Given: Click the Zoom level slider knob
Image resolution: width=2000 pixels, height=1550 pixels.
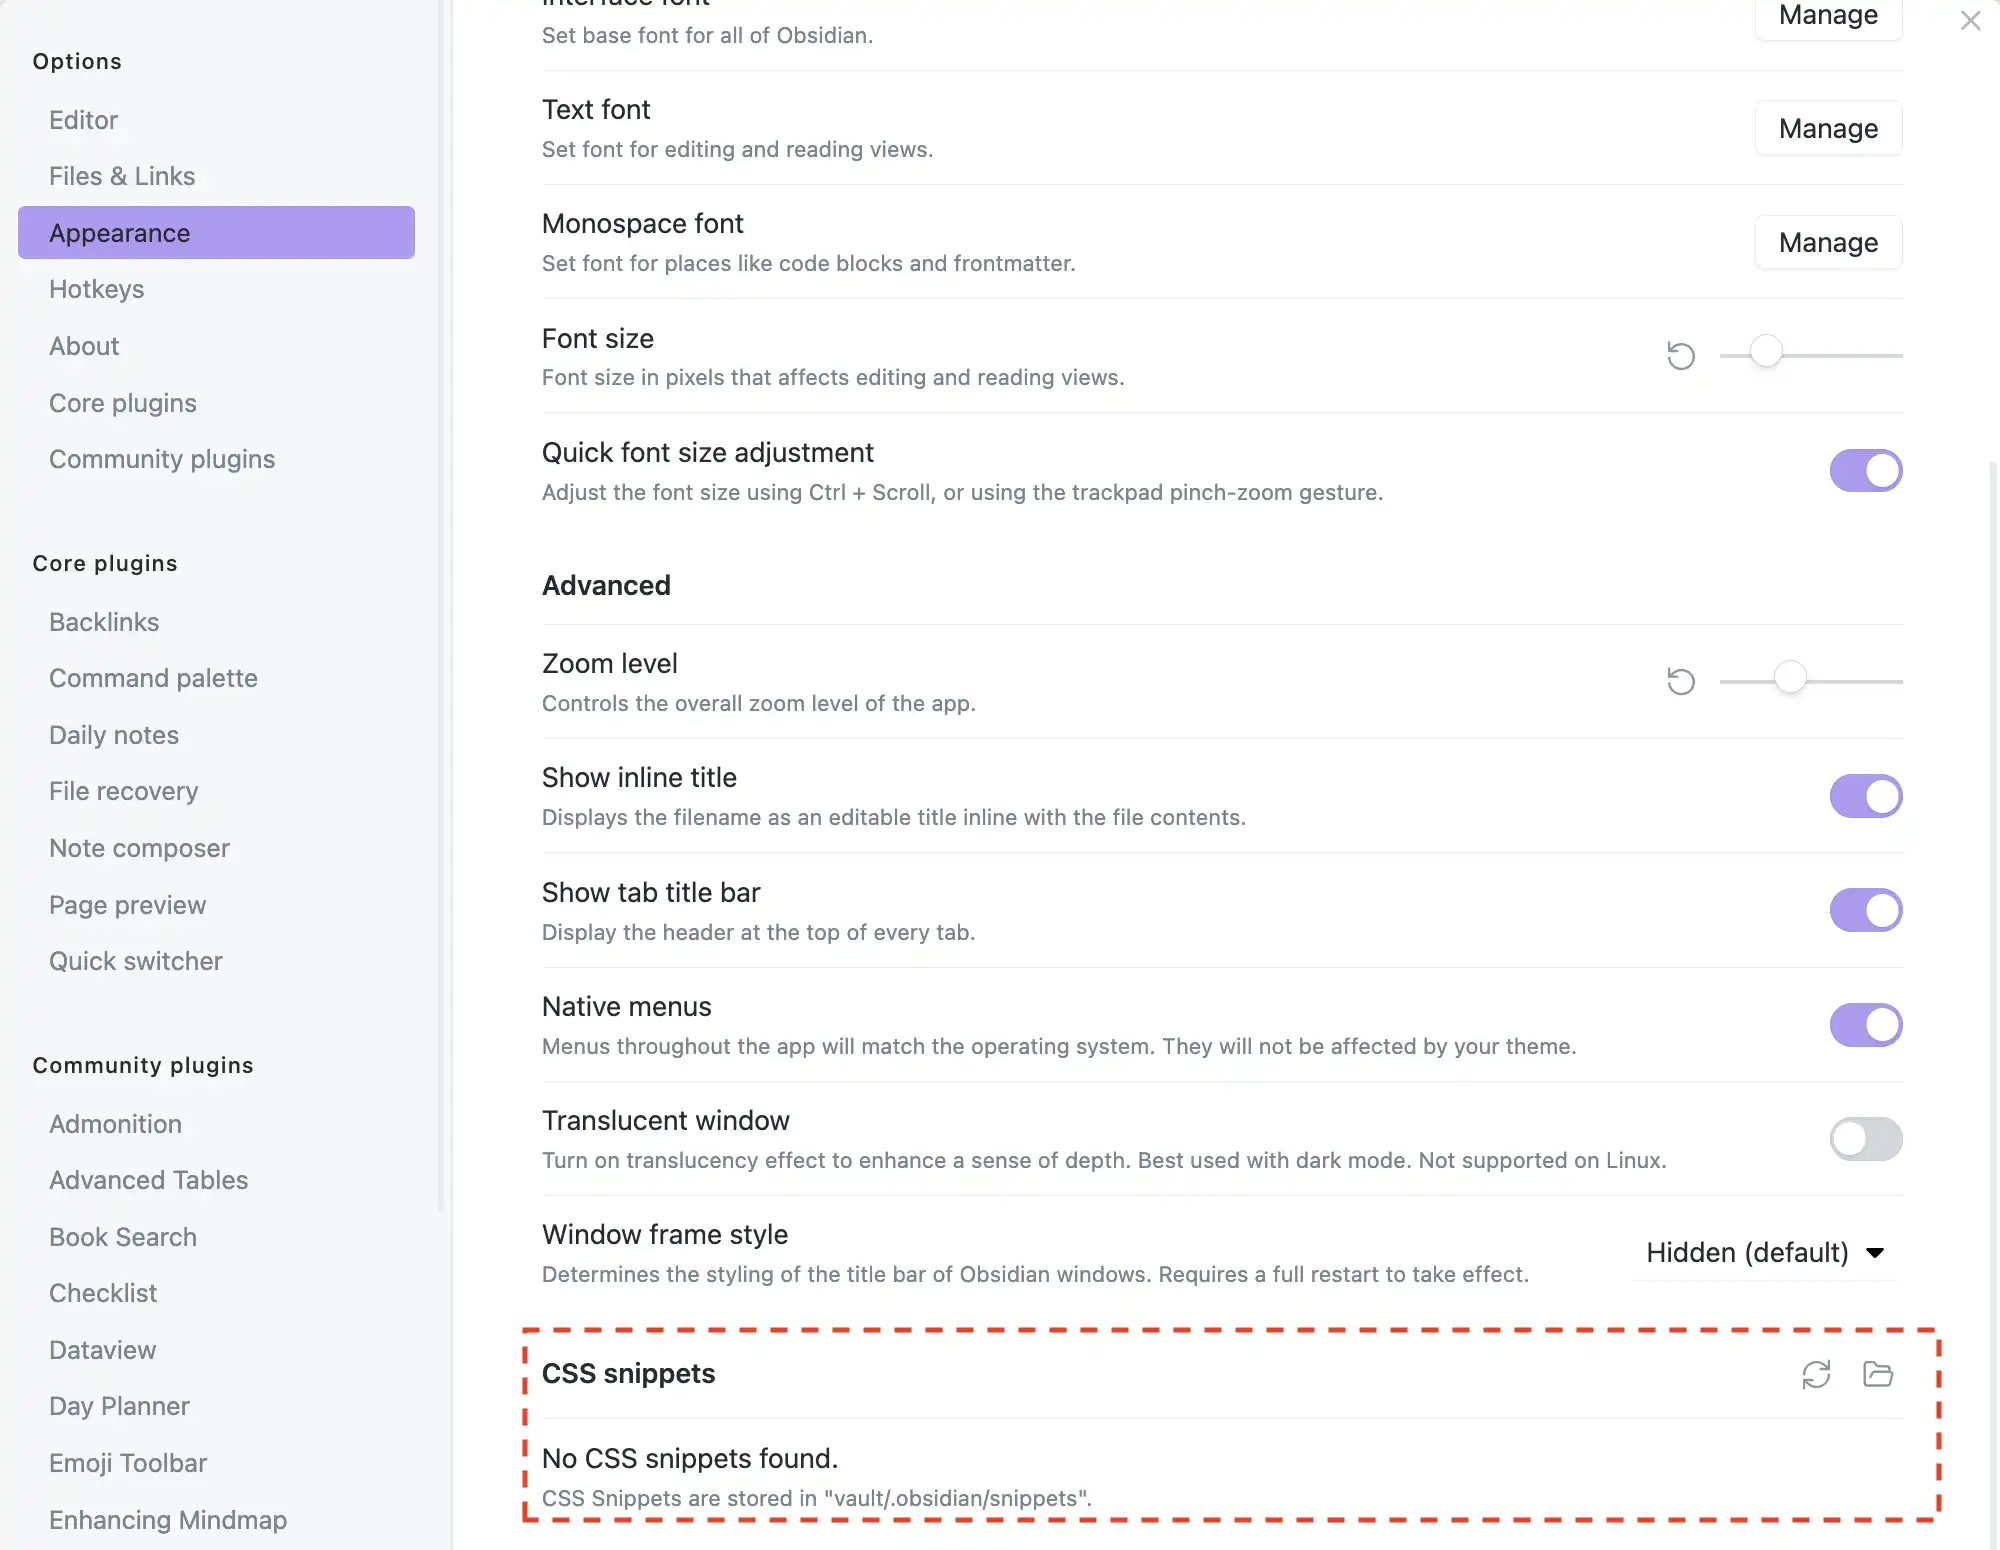Looking at the screenshot, I should [1790, 678].
